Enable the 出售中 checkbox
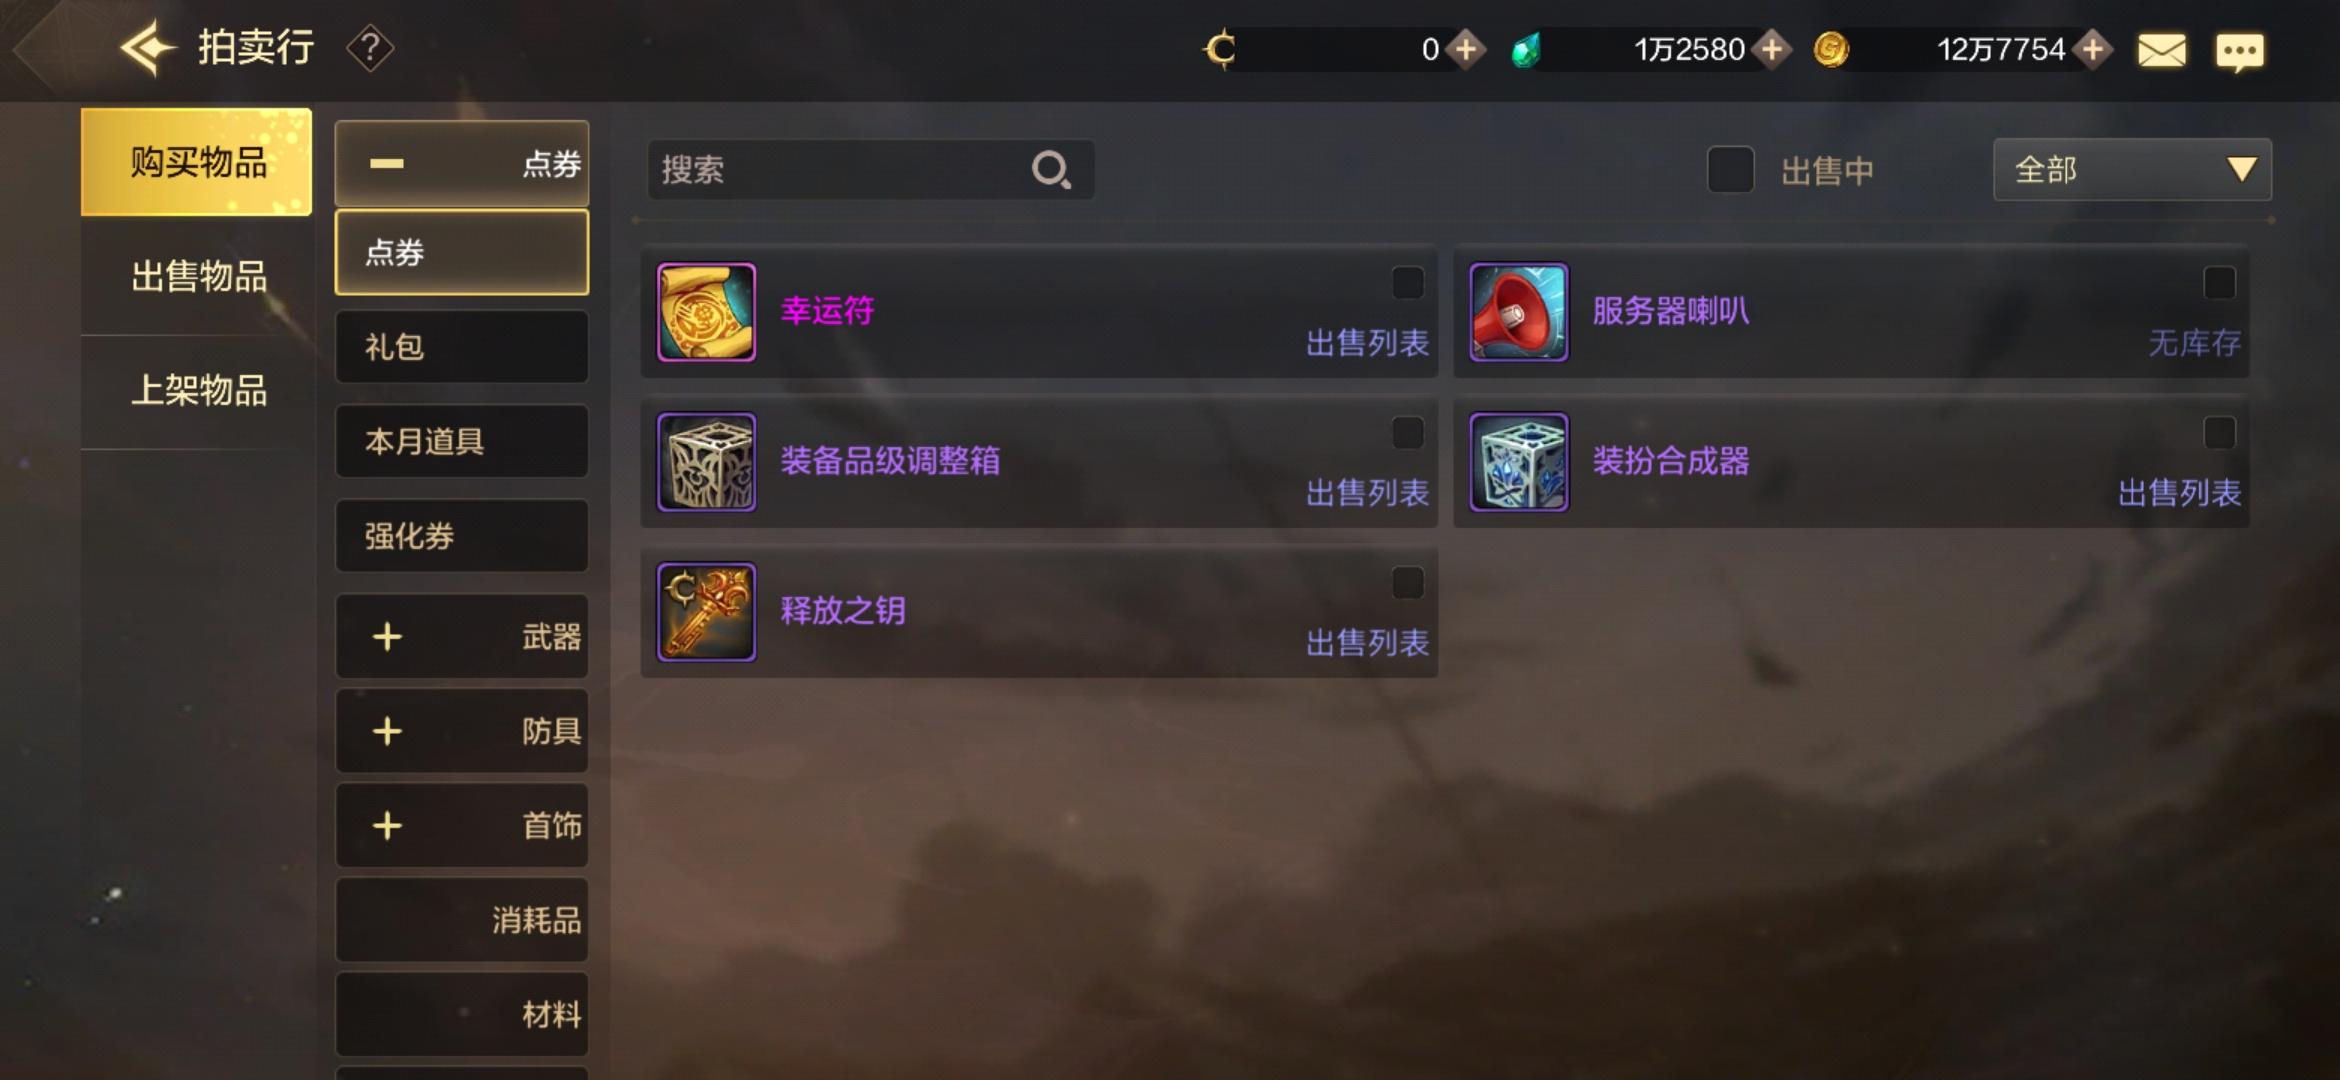Screen dimensions: 2340x1080 (1730, 170)
